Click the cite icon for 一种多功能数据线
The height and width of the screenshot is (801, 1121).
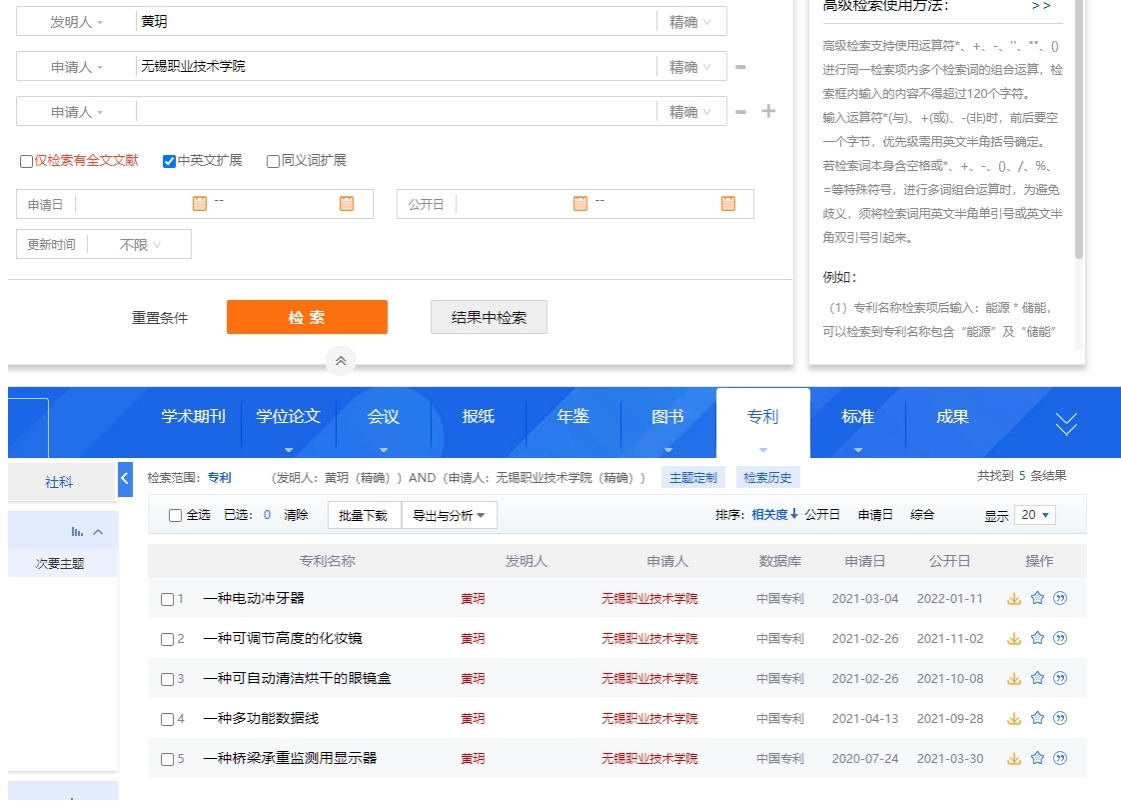[x=1060, y=718]
